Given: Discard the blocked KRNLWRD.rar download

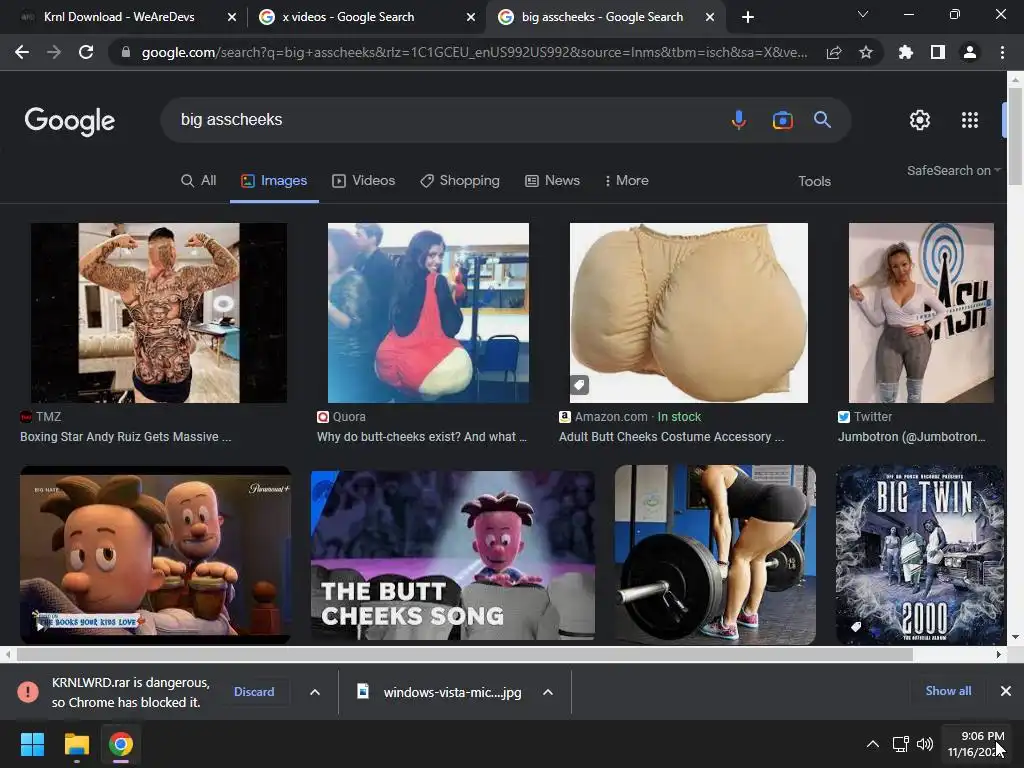Looking at the screenshot, I should tap(254, 692).
